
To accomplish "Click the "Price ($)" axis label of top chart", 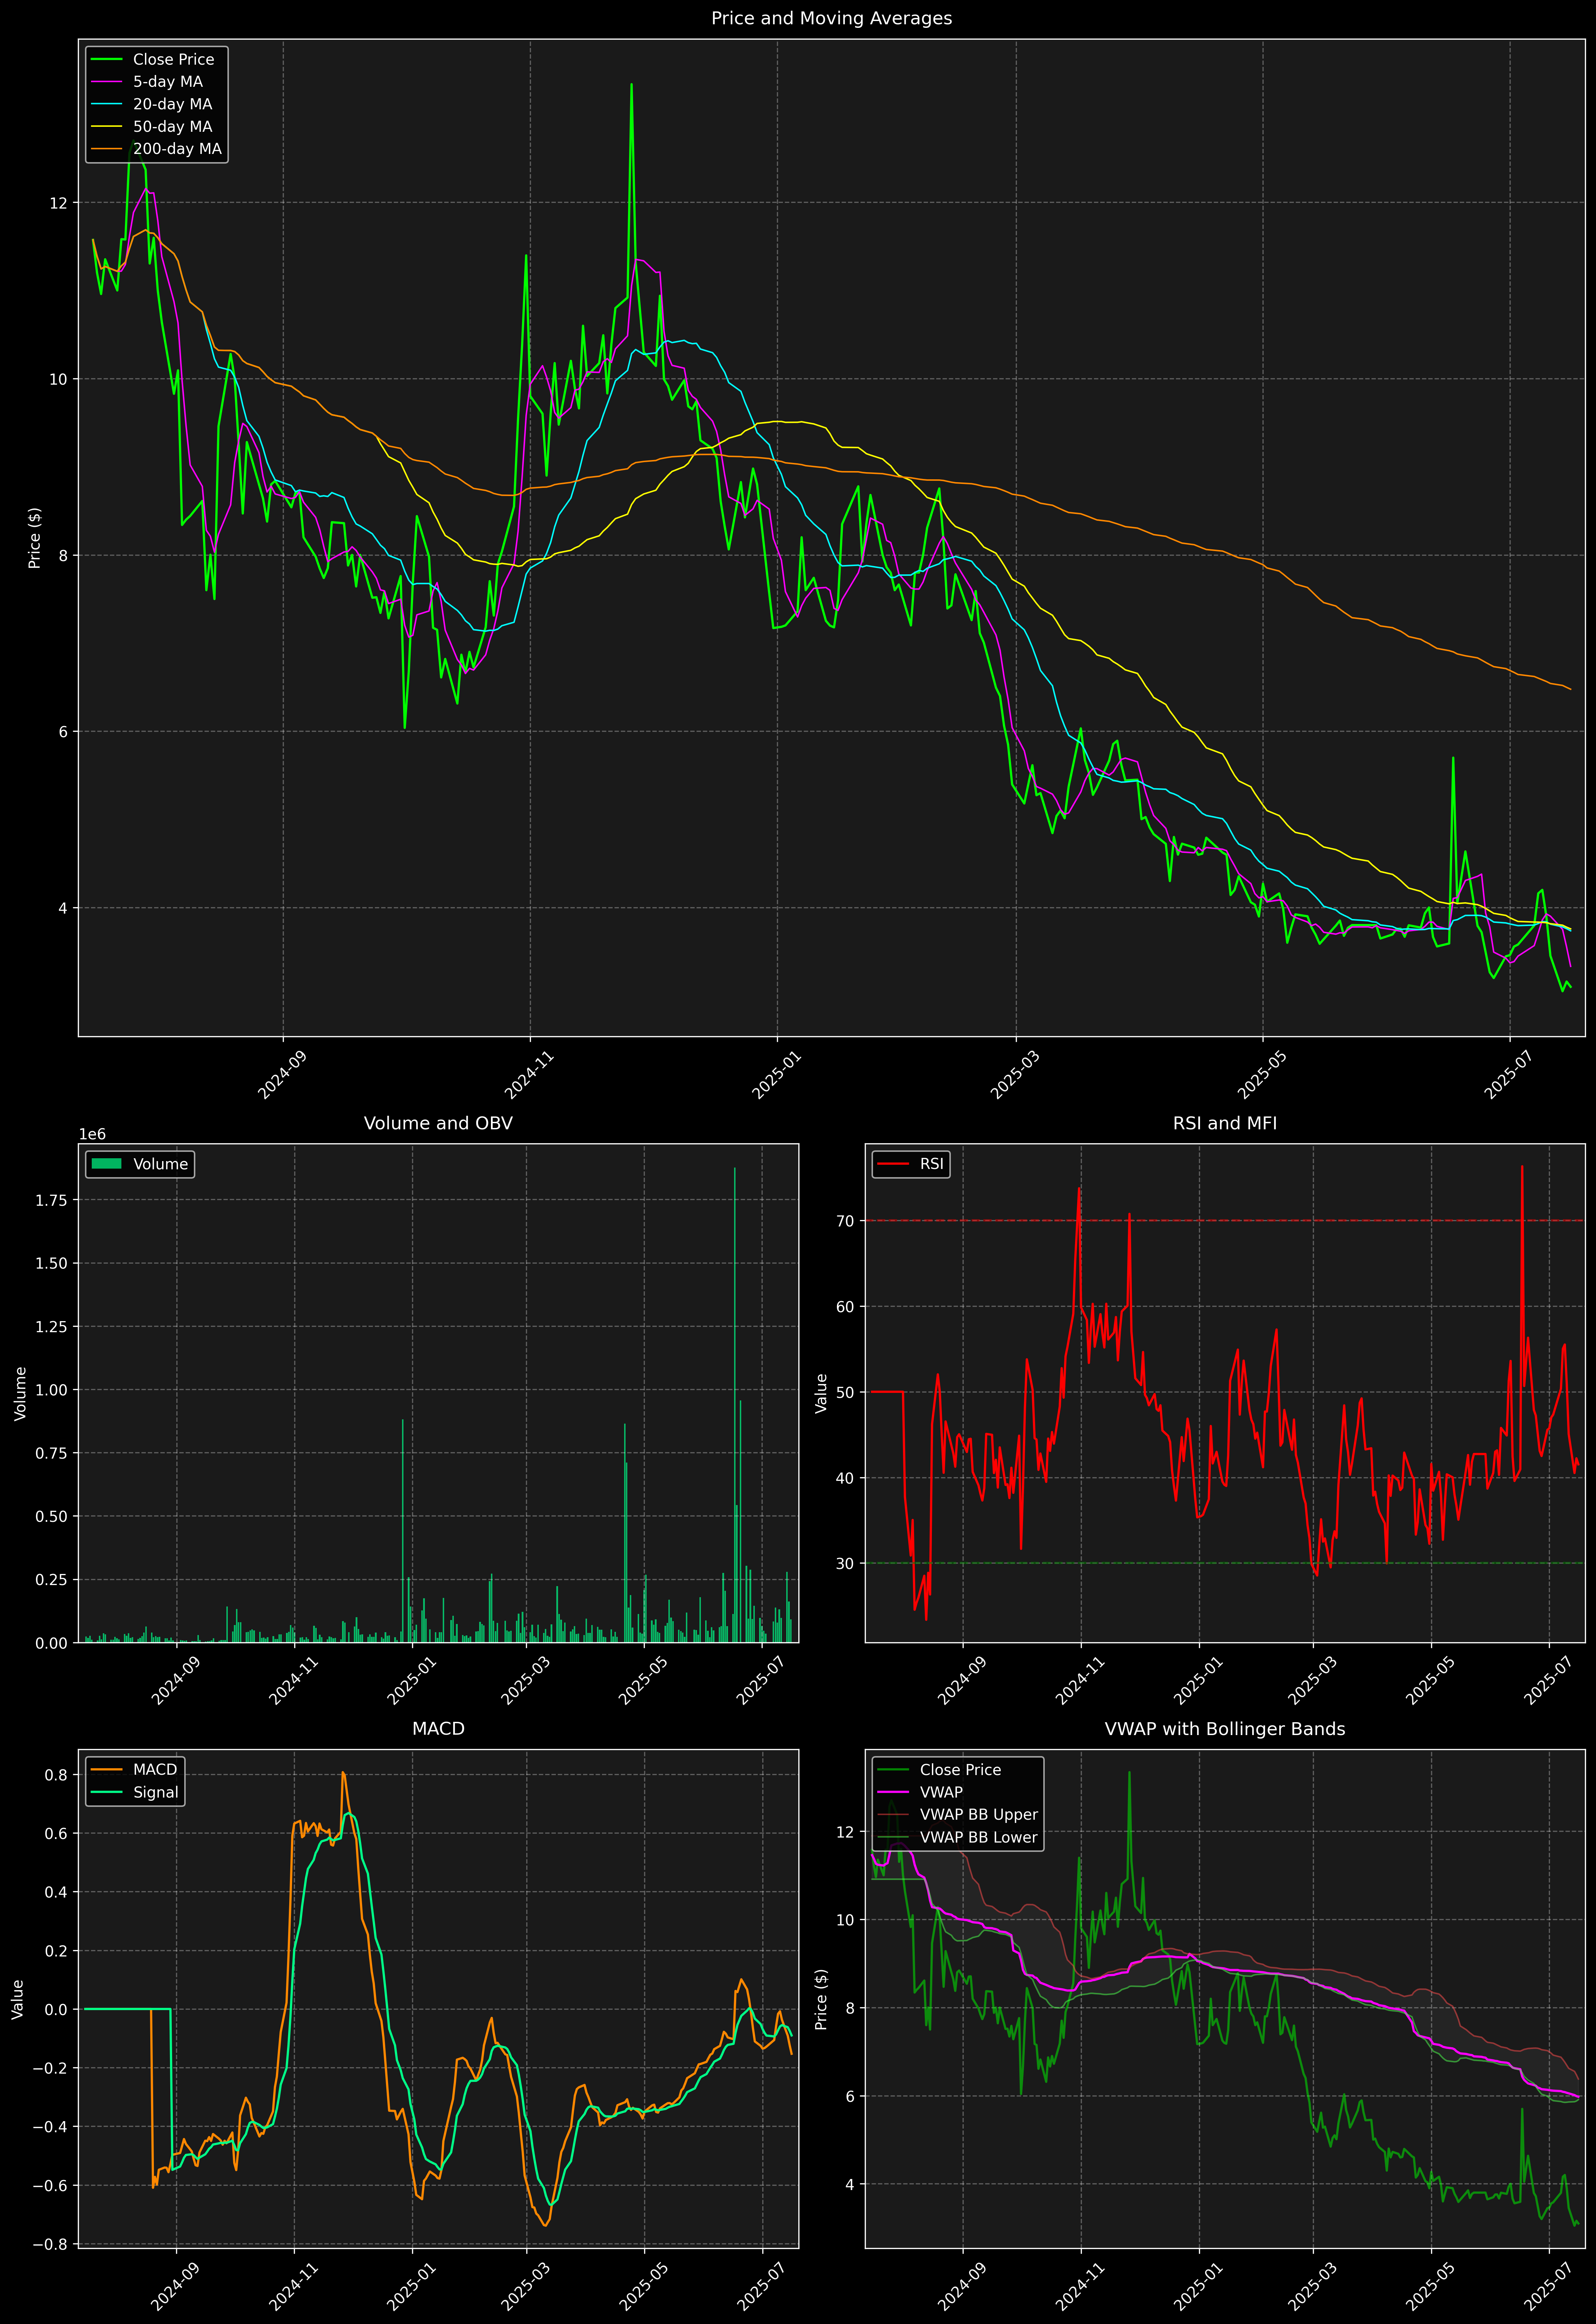I will pyautogui.click(x=35, y=538).
